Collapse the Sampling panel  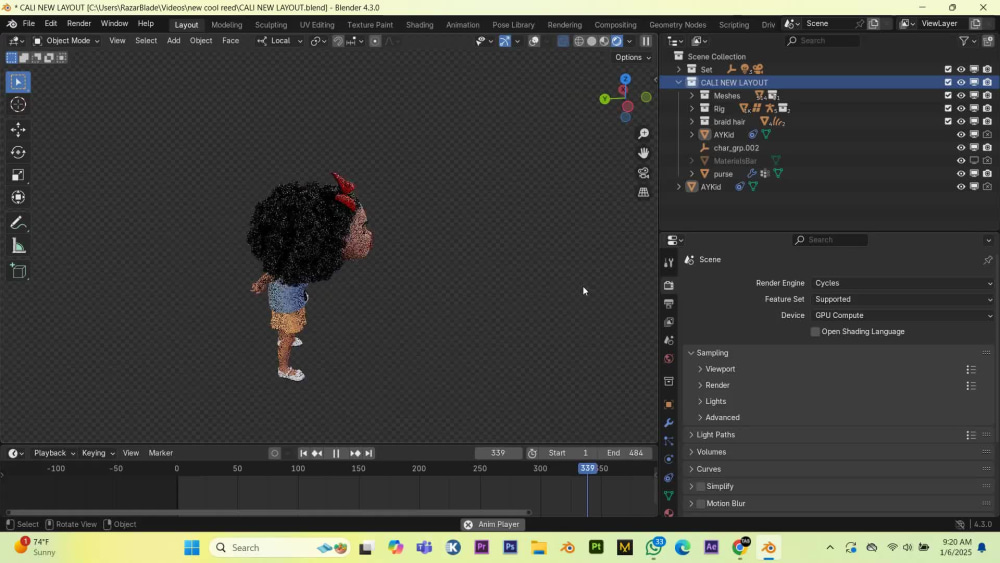click(x=691, y=353)
